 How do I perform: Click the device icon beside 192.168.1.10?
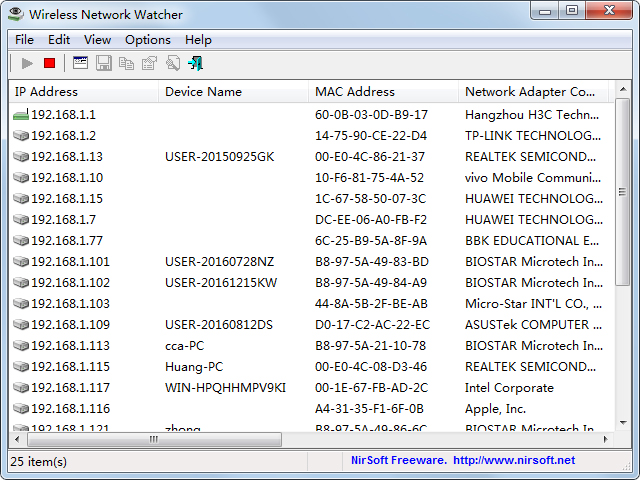pyautogui.click(x=21, y=178)
